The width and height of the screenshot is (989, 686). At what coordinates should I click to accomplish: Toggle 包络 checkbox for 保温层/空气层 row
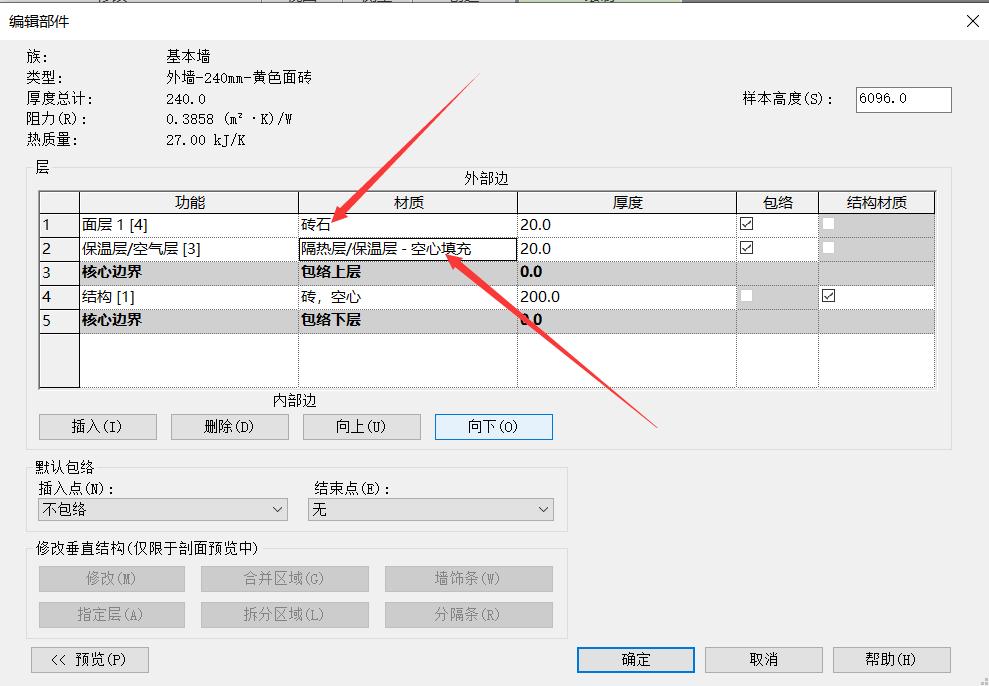[x=746, y=248]
